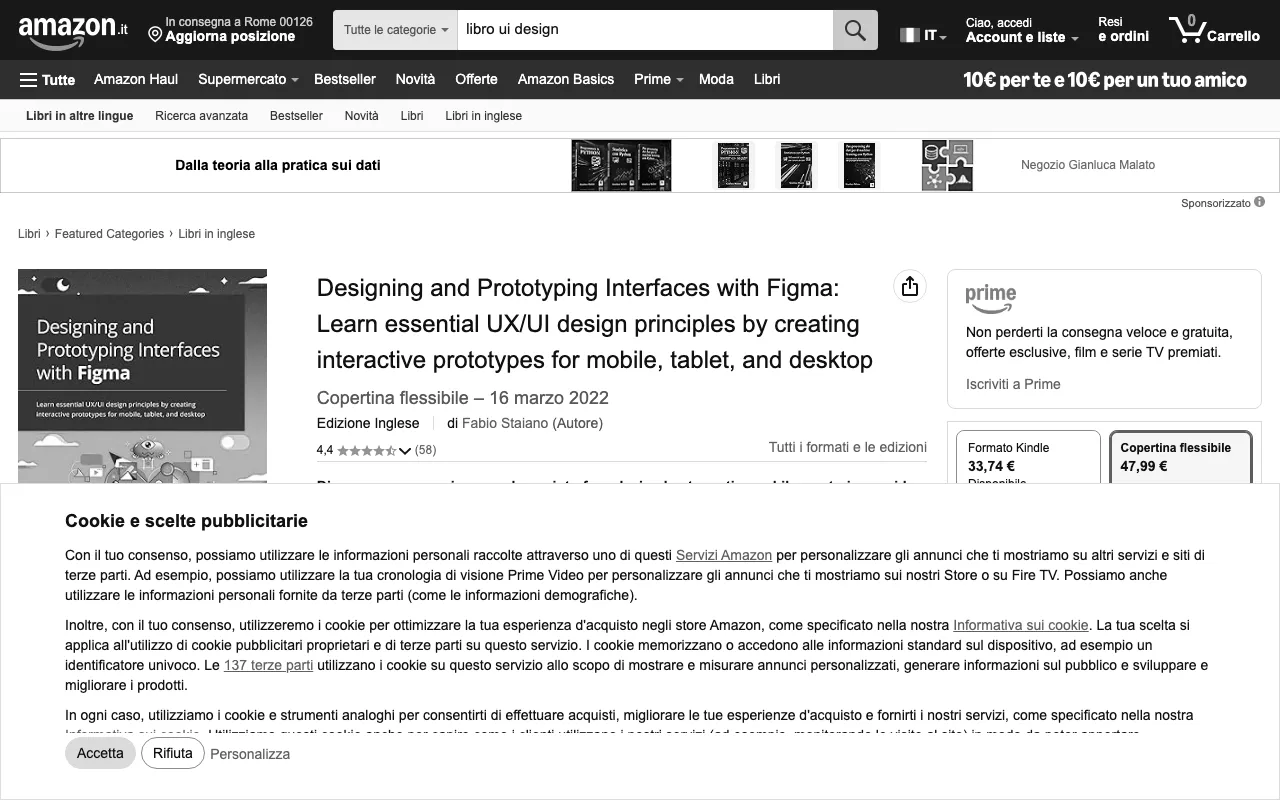This screenshot has width=1280, height=800.
Task: Click the Prime logo in sidebar
Action: (991, 298)
